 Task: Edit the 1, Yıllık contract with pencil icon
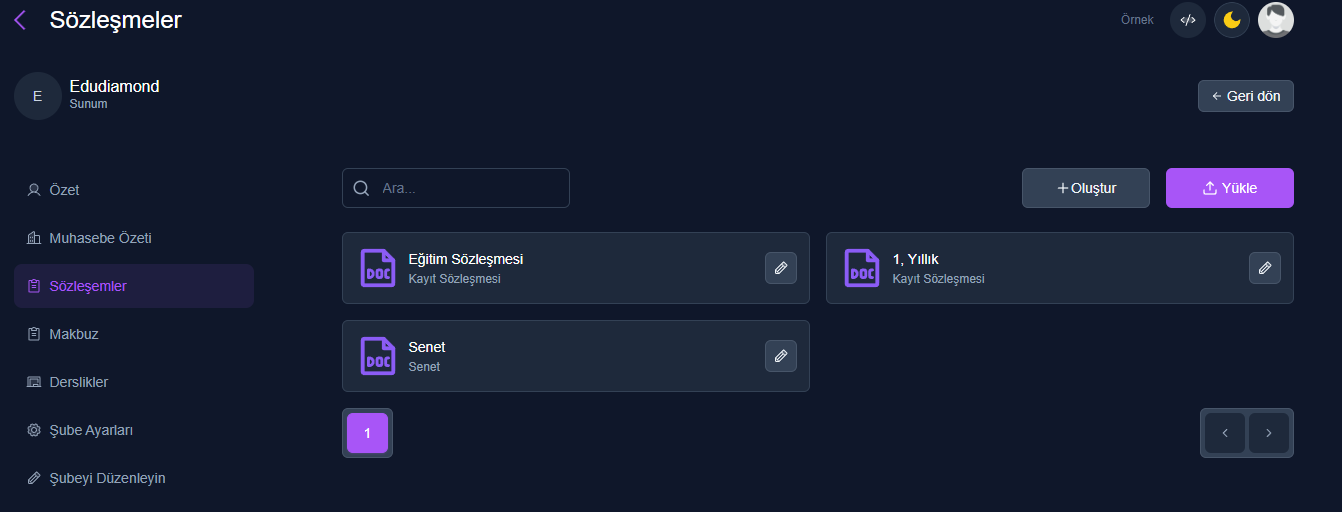pos(1265,268)
